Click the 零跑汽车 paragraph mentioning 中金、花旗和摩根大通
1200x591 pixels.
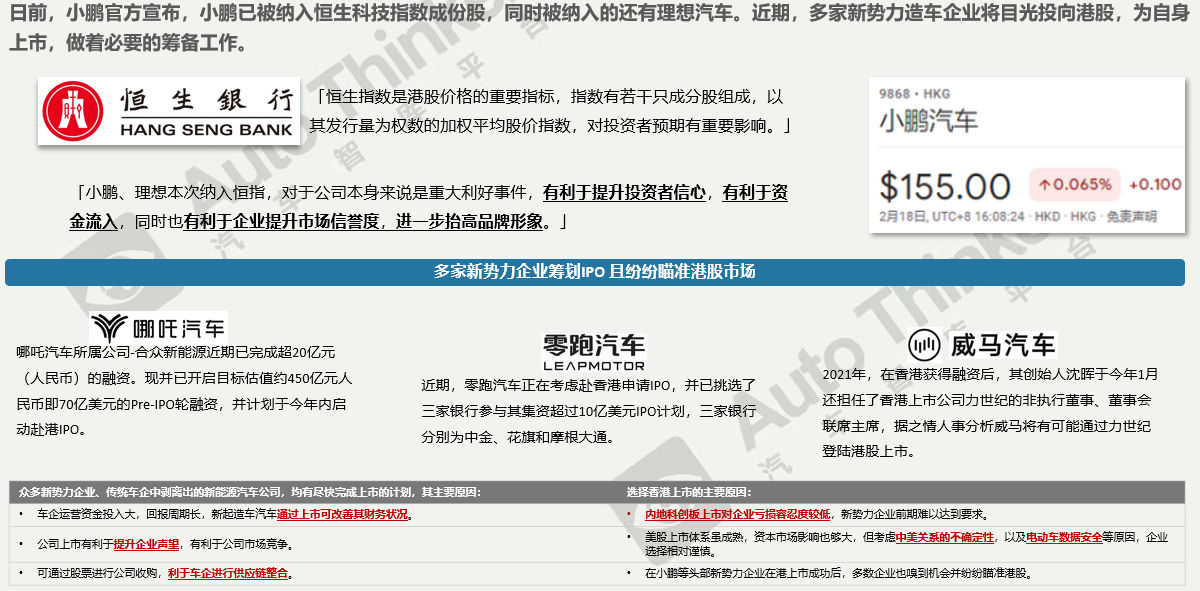coord(590,411)
